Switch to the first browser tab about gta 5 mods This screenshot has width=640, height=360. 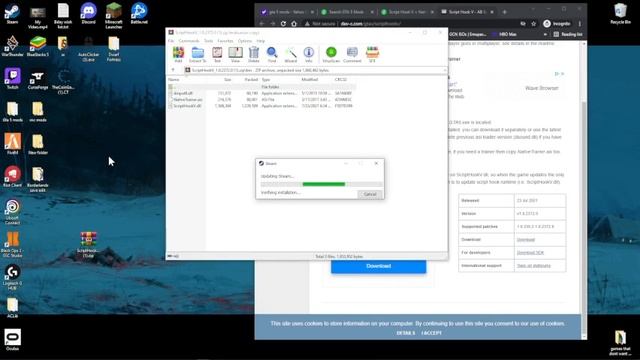click(x=287, y=12)
